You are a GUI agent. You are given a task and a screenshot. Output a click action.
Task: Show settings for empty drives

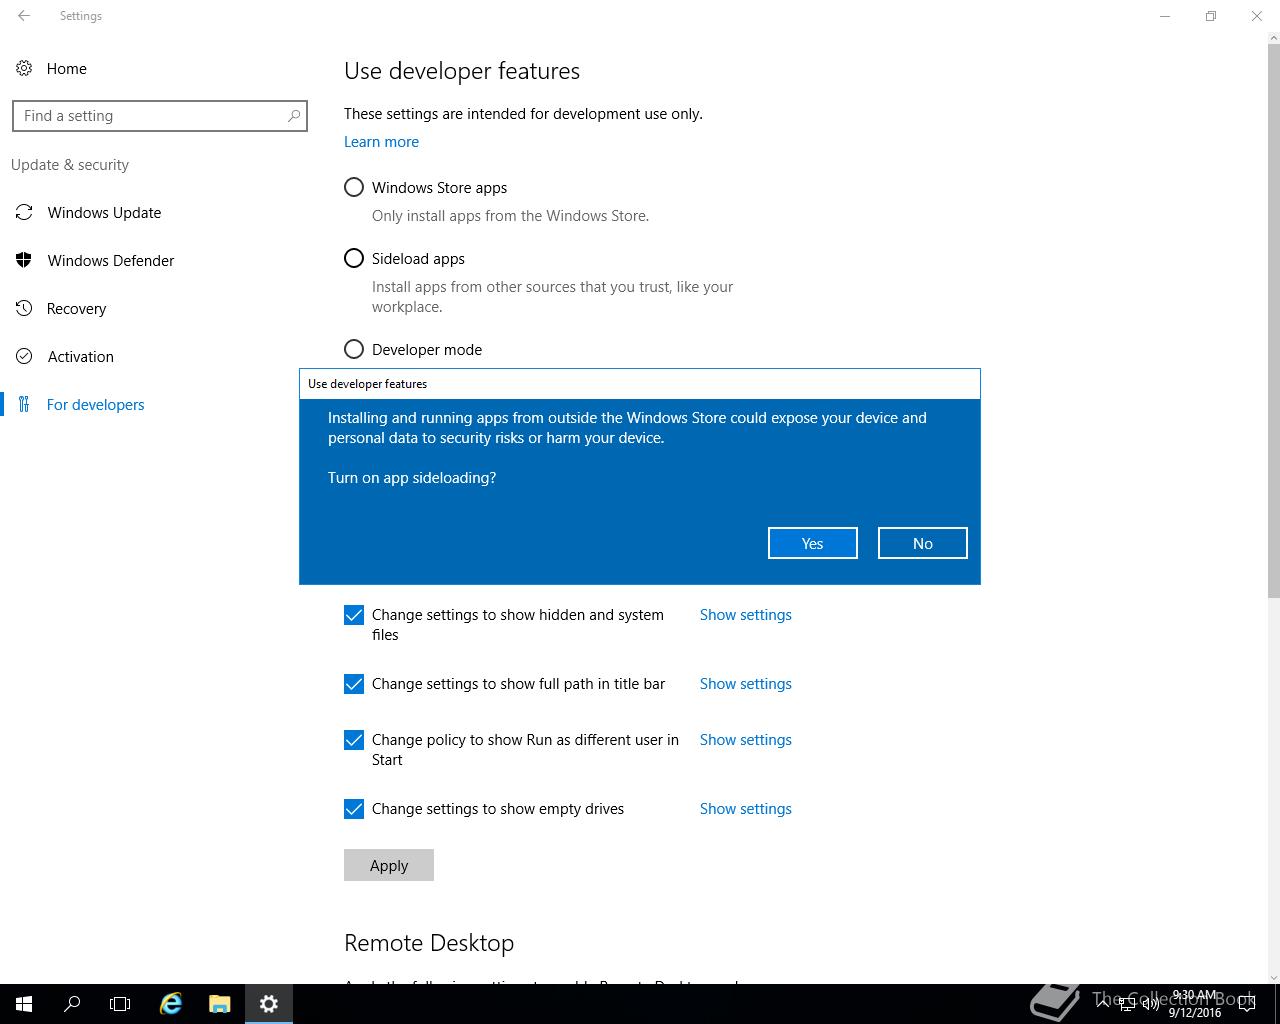tap(746, 809)
